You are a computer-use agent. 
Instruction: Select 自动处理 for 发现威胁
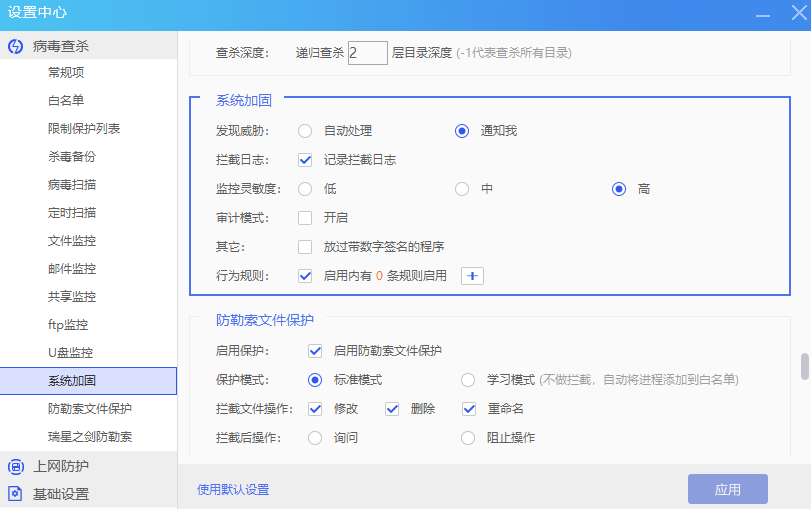pyautogui.click(x=305, y=131)
